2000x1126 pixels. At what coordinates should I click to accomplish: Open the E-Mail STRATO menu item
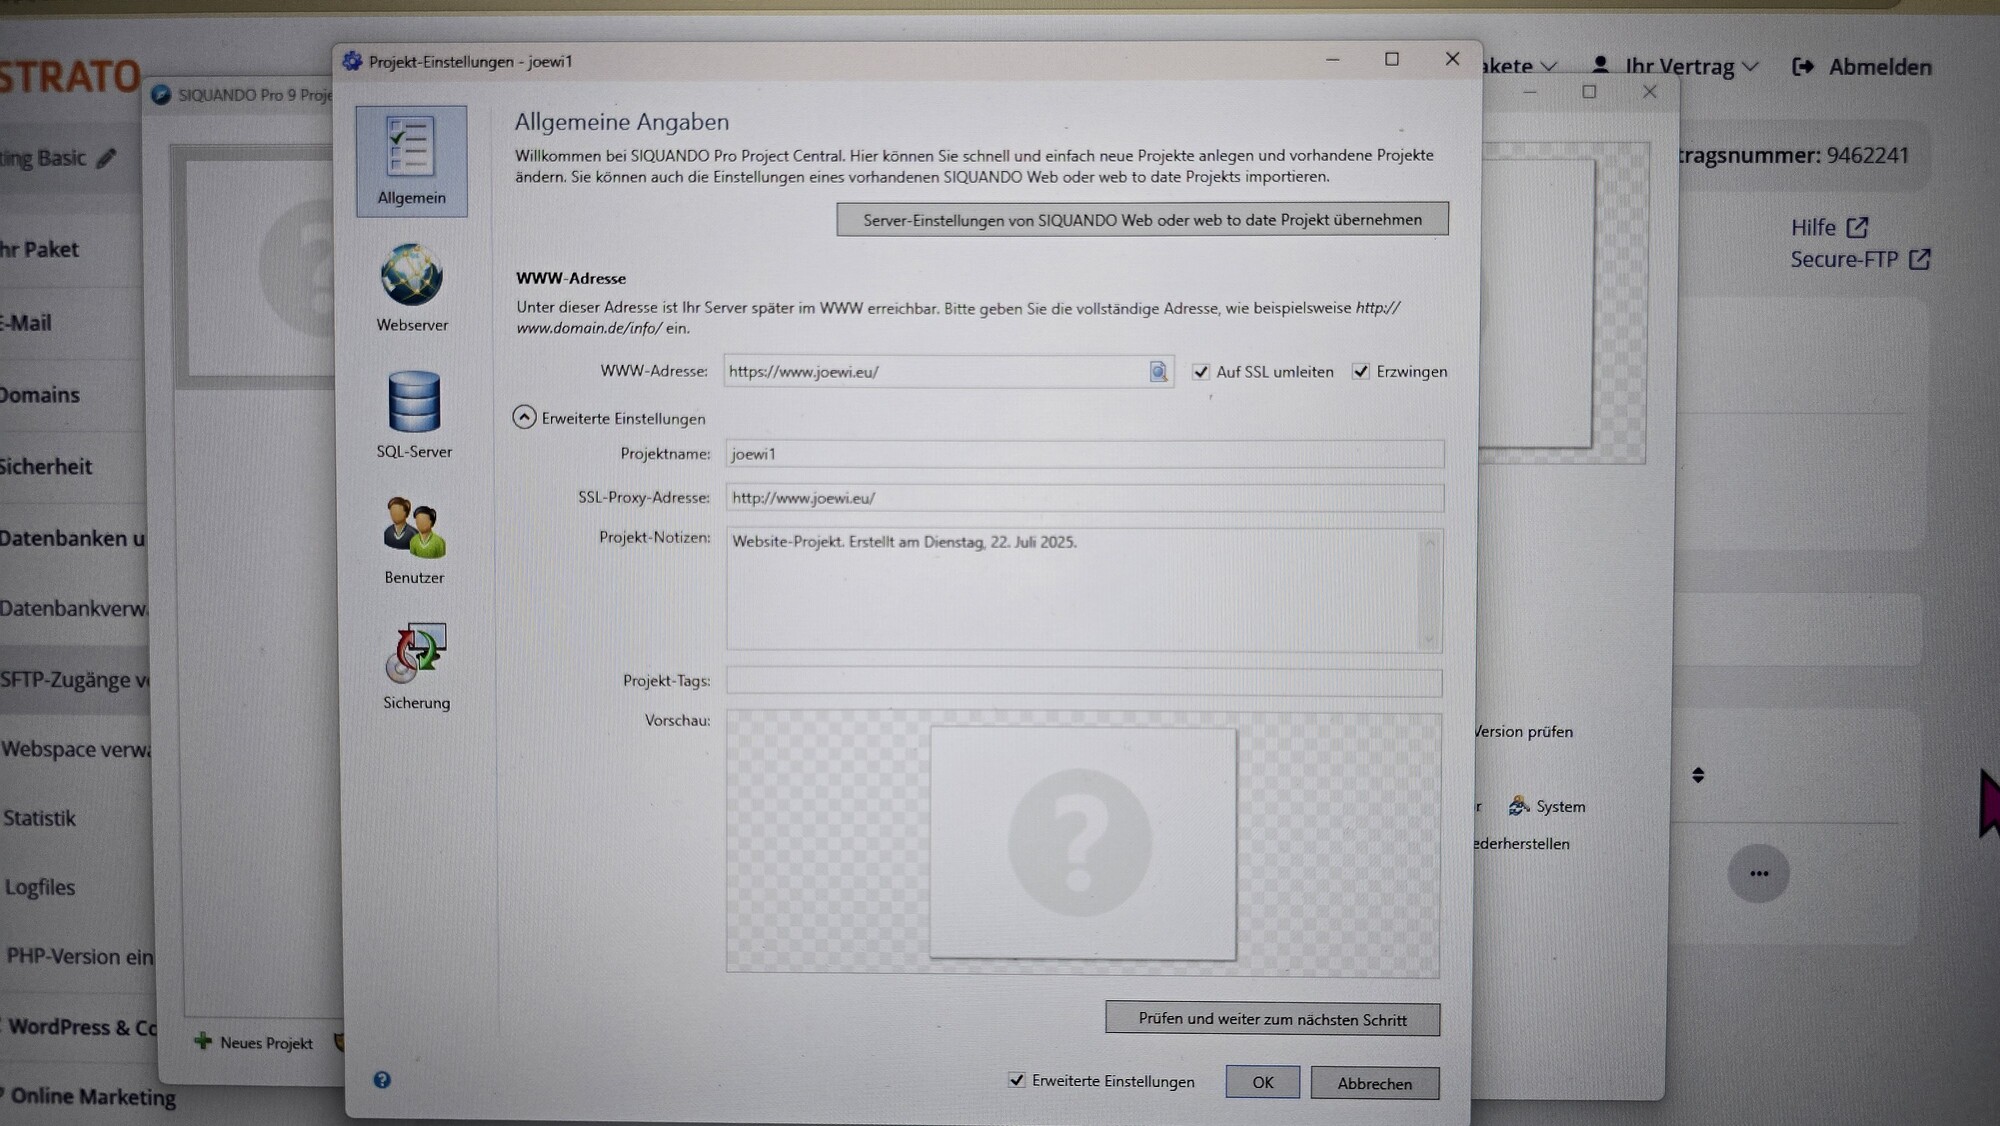click(x=26, y=323)
